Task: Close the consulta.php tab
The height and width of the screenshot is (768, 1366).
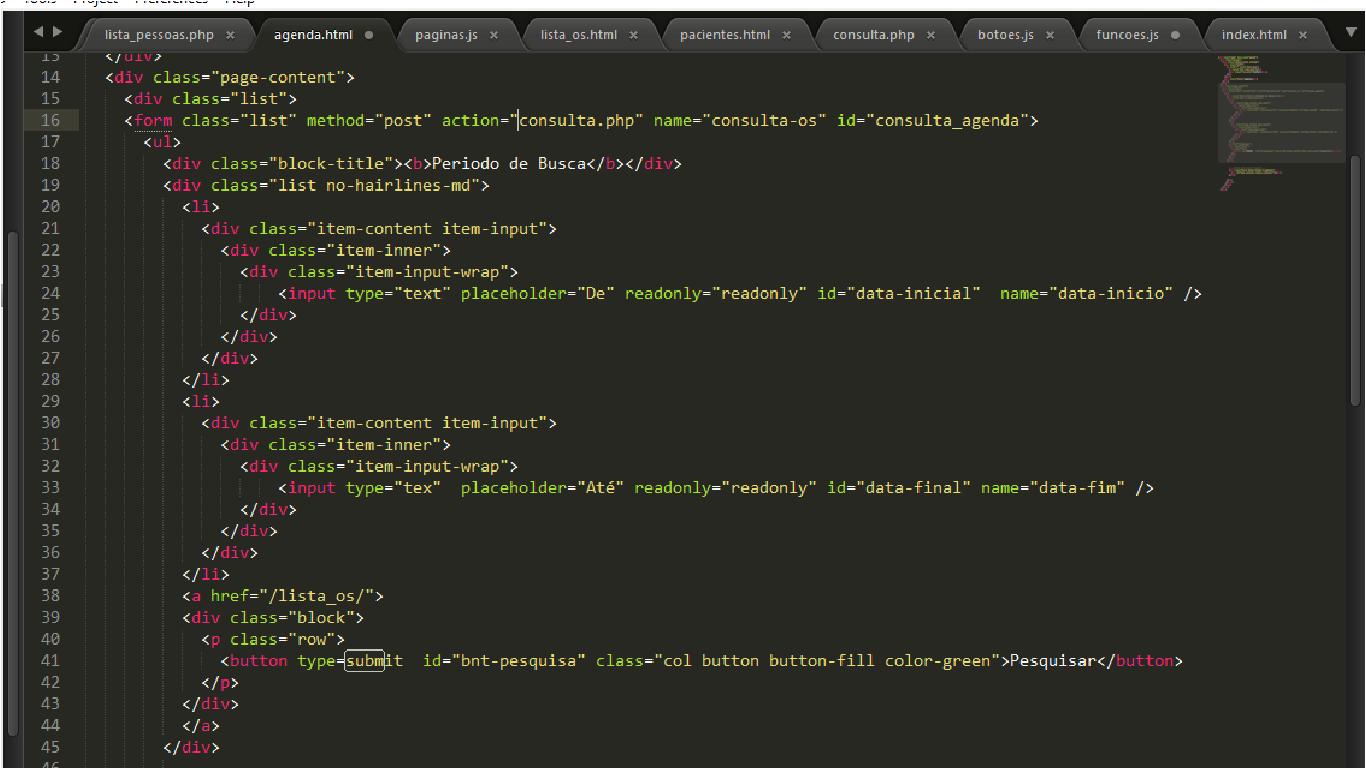Action: pyautogui.click(x=931, y=35)
